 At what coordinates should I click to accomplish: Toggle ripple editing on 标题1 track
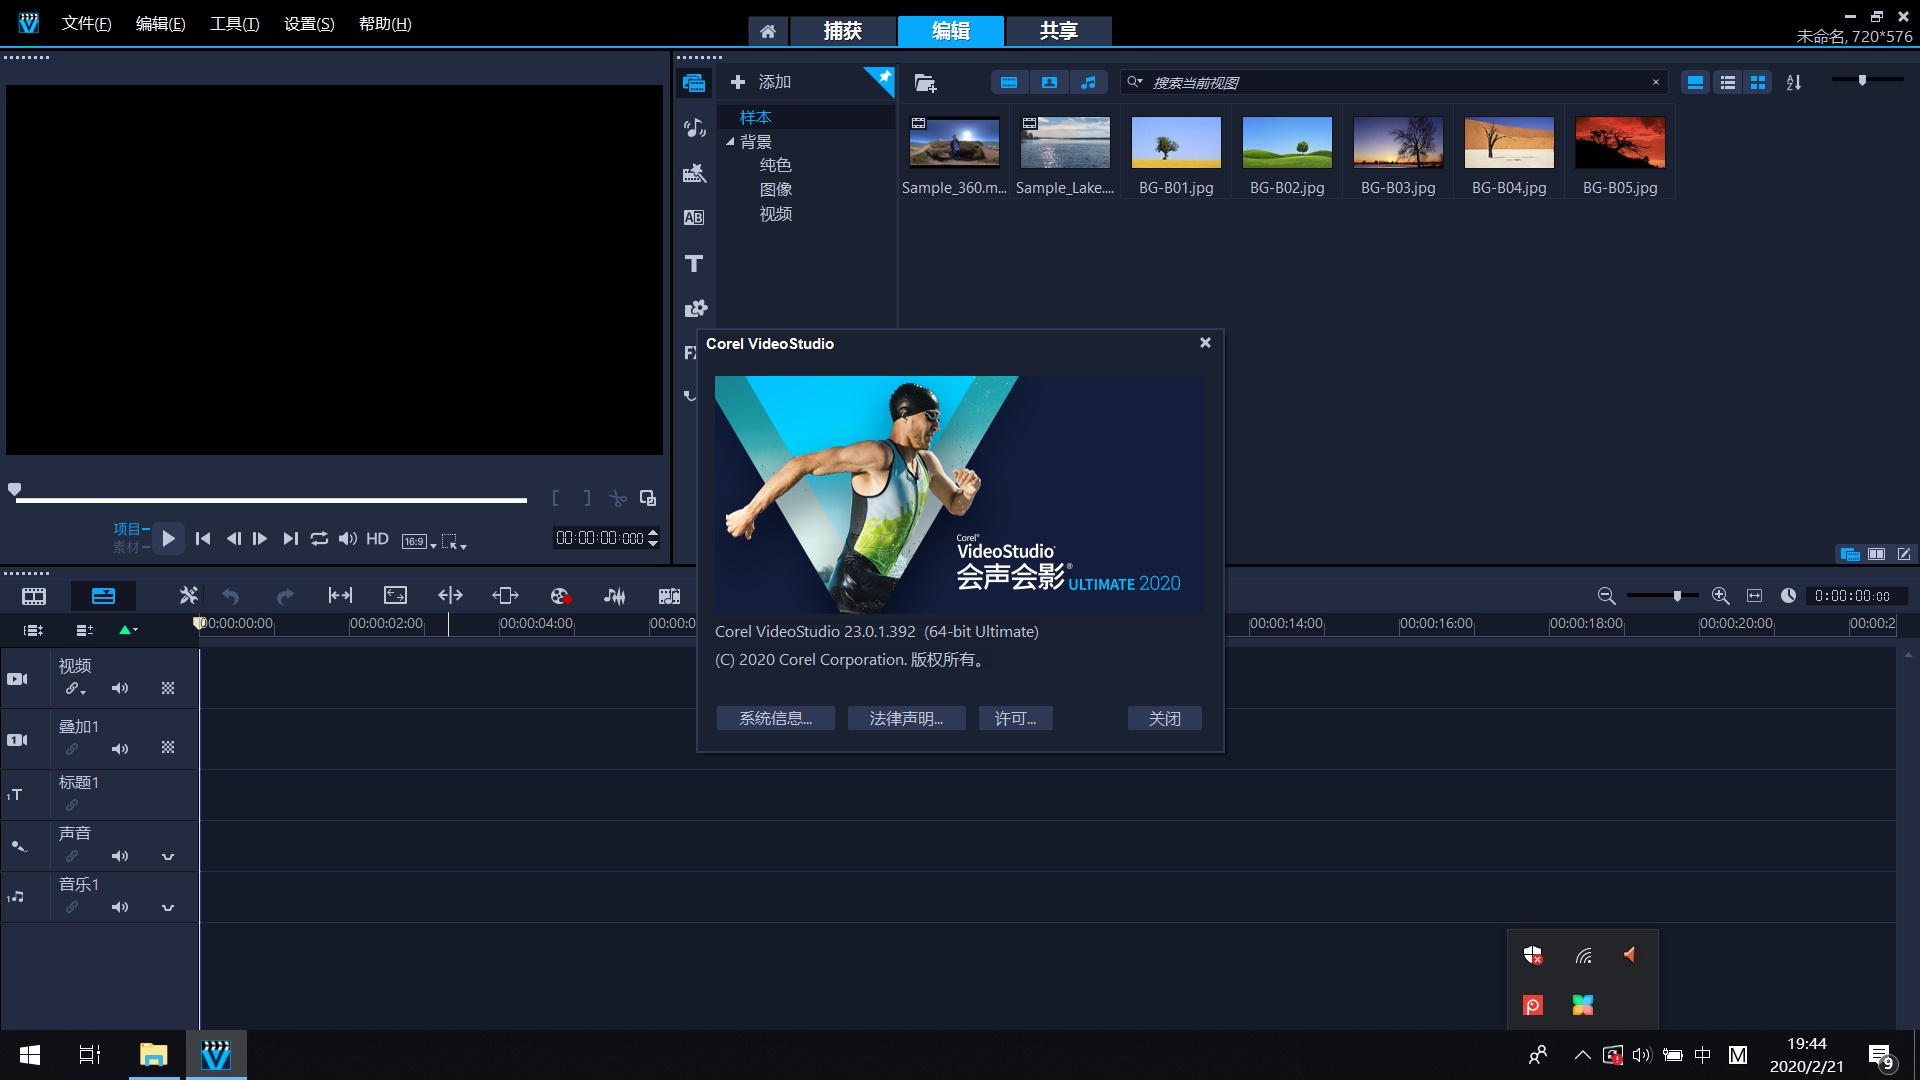point(72,805)
